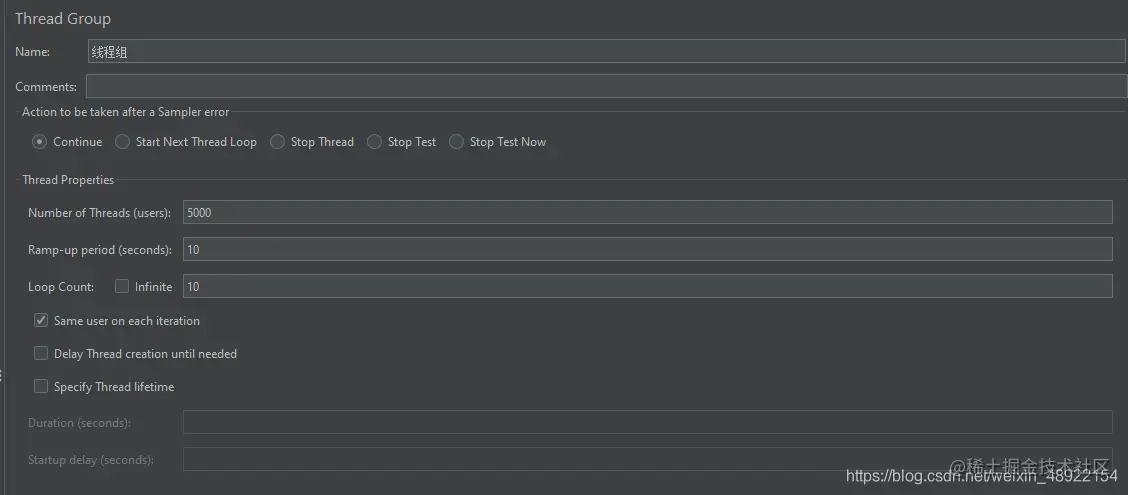Click the Startup delay (seconds) field
The height and width of the screenshot is (495, 1128).
648,459
